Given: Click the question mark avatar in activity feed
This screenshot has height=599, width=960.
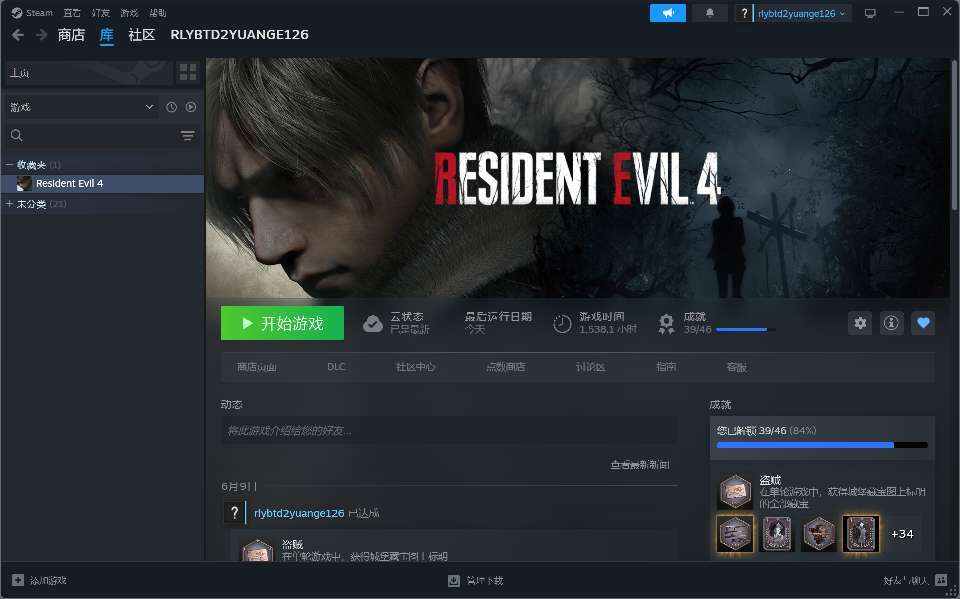Looking at the screenshot, I should click(234, 513).
